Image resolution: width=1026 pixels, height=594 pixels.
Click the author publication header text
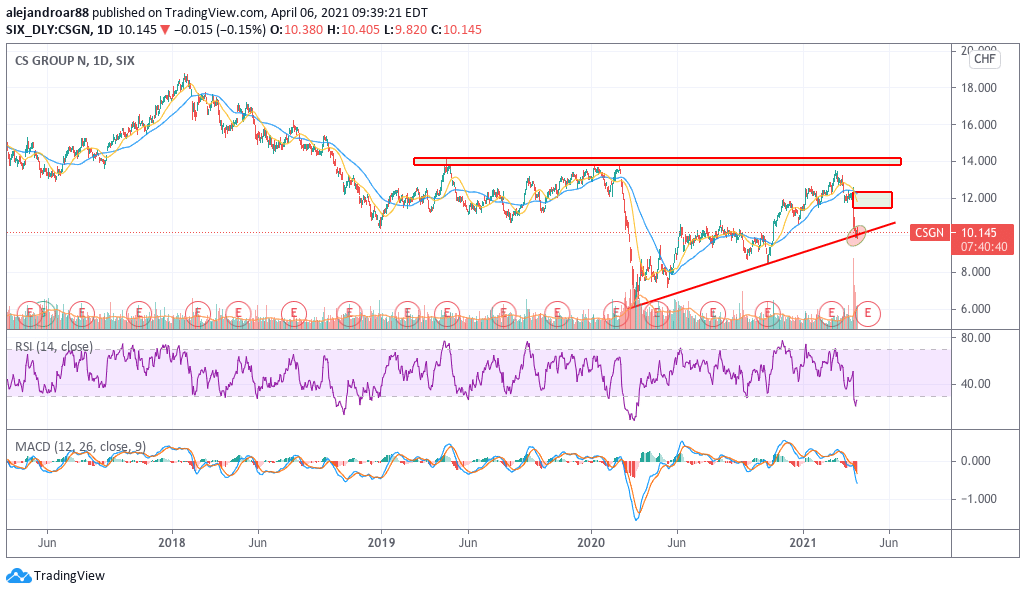click(217, 12)
